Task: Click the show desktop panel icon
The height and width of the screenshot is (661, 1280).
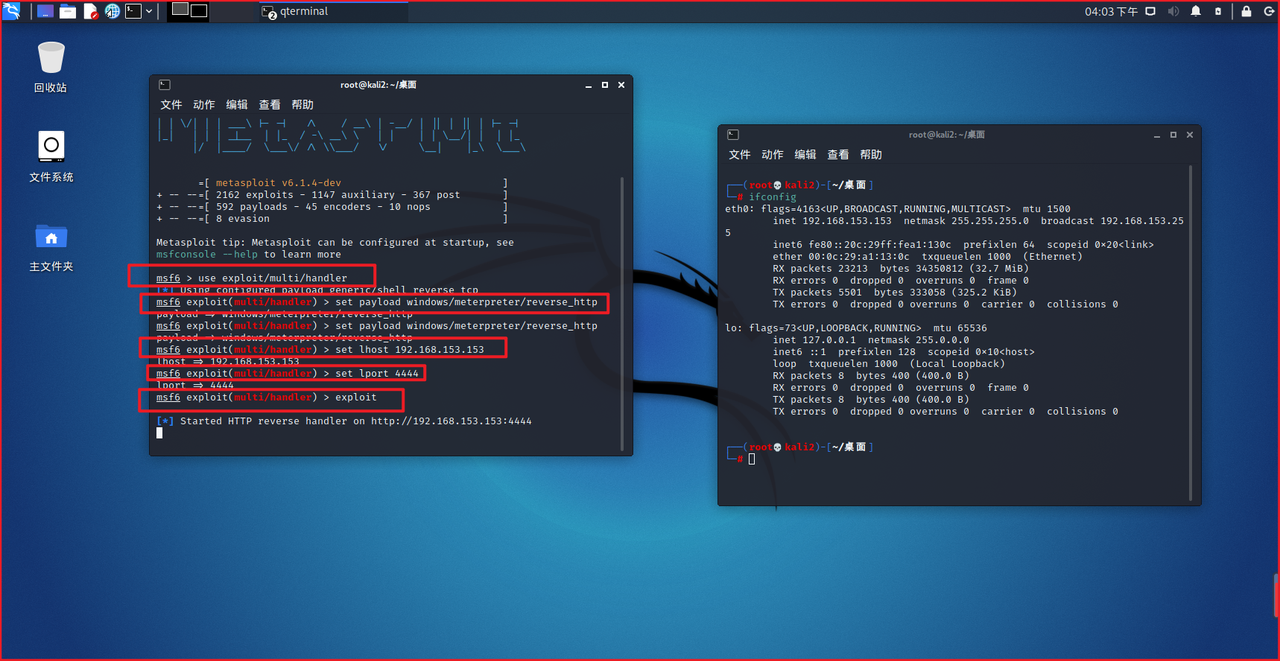Action: [46, 12]
